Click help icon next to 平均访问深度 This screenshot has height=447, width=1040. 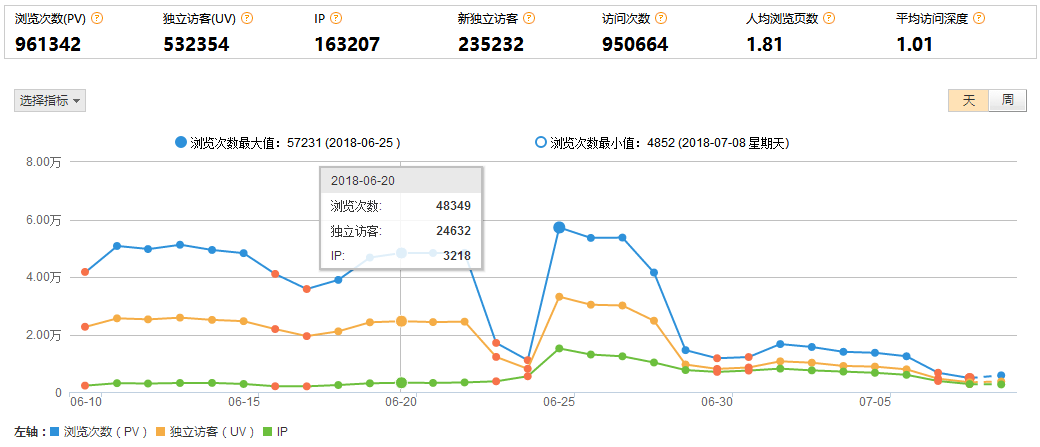tap(978, 19)
